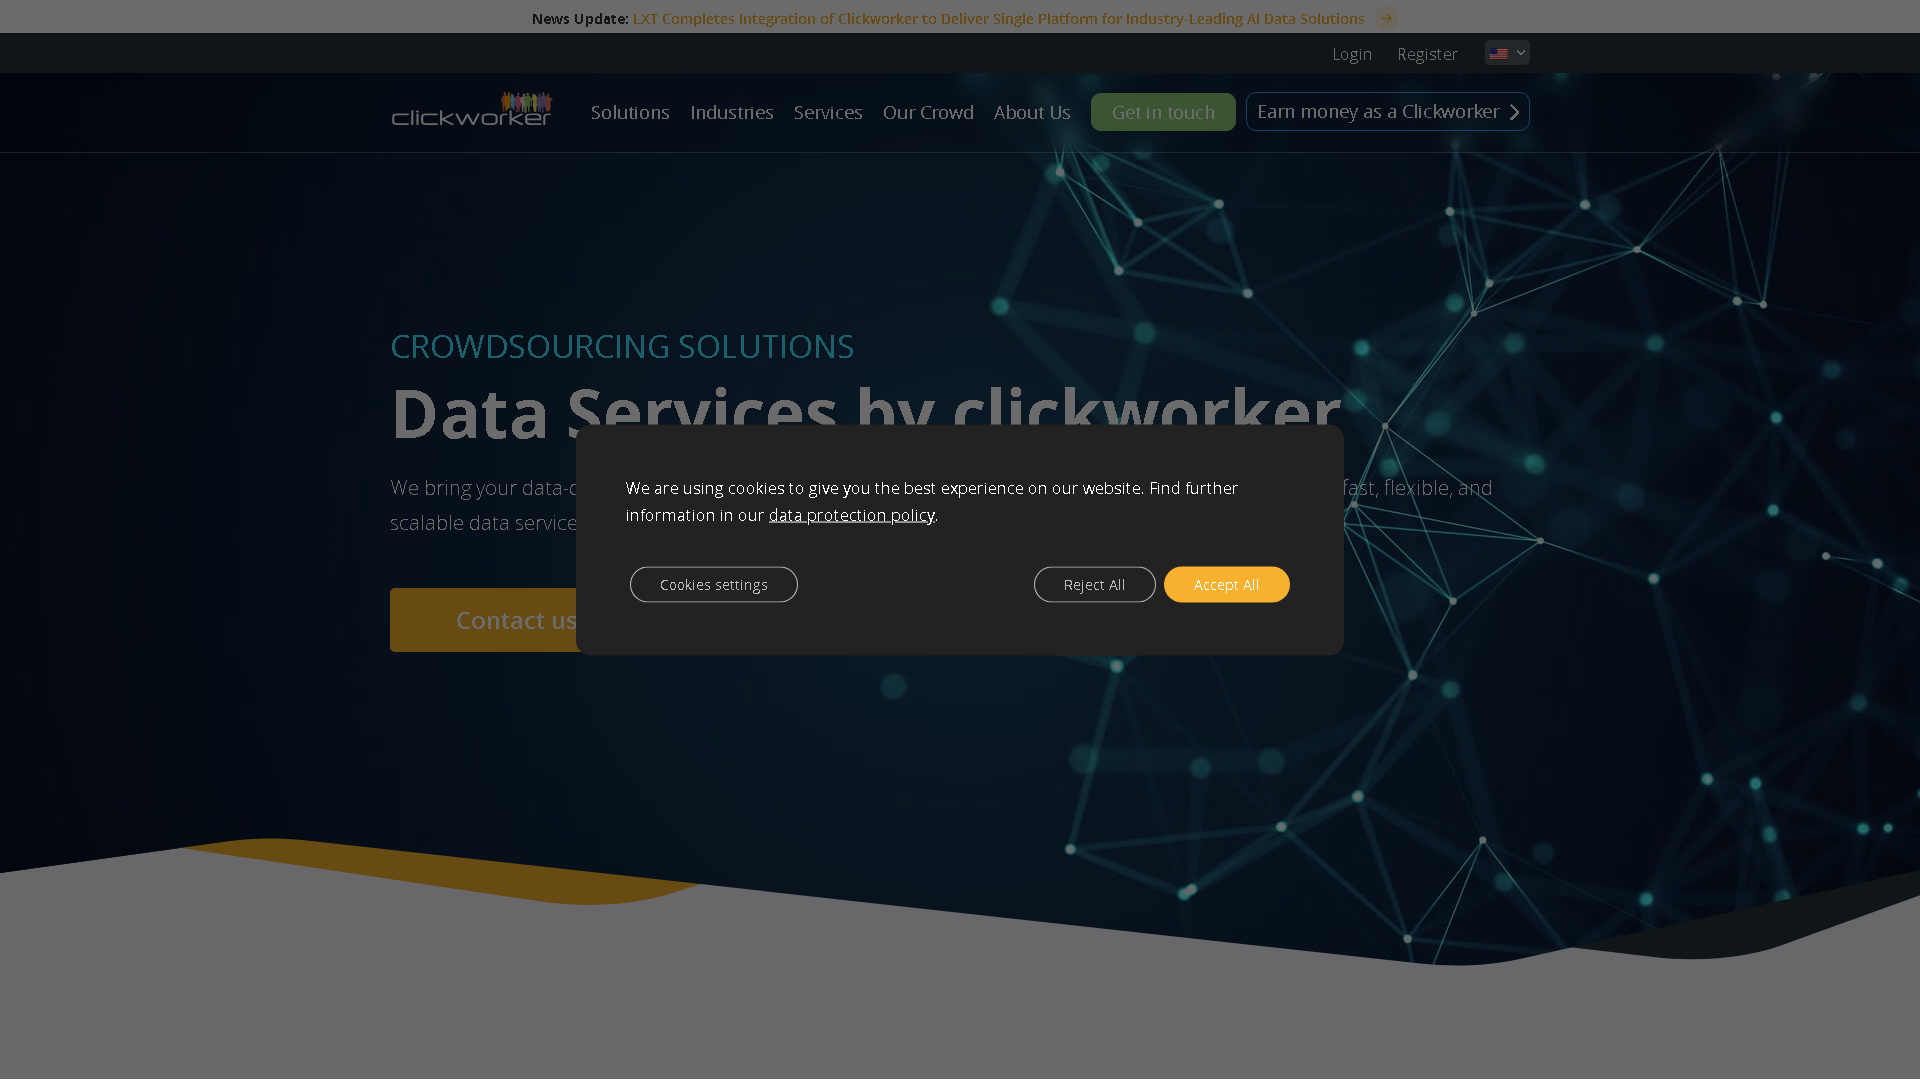Click the clickworker logo
1920x1080 pixels.
click(x=471, y=112)
